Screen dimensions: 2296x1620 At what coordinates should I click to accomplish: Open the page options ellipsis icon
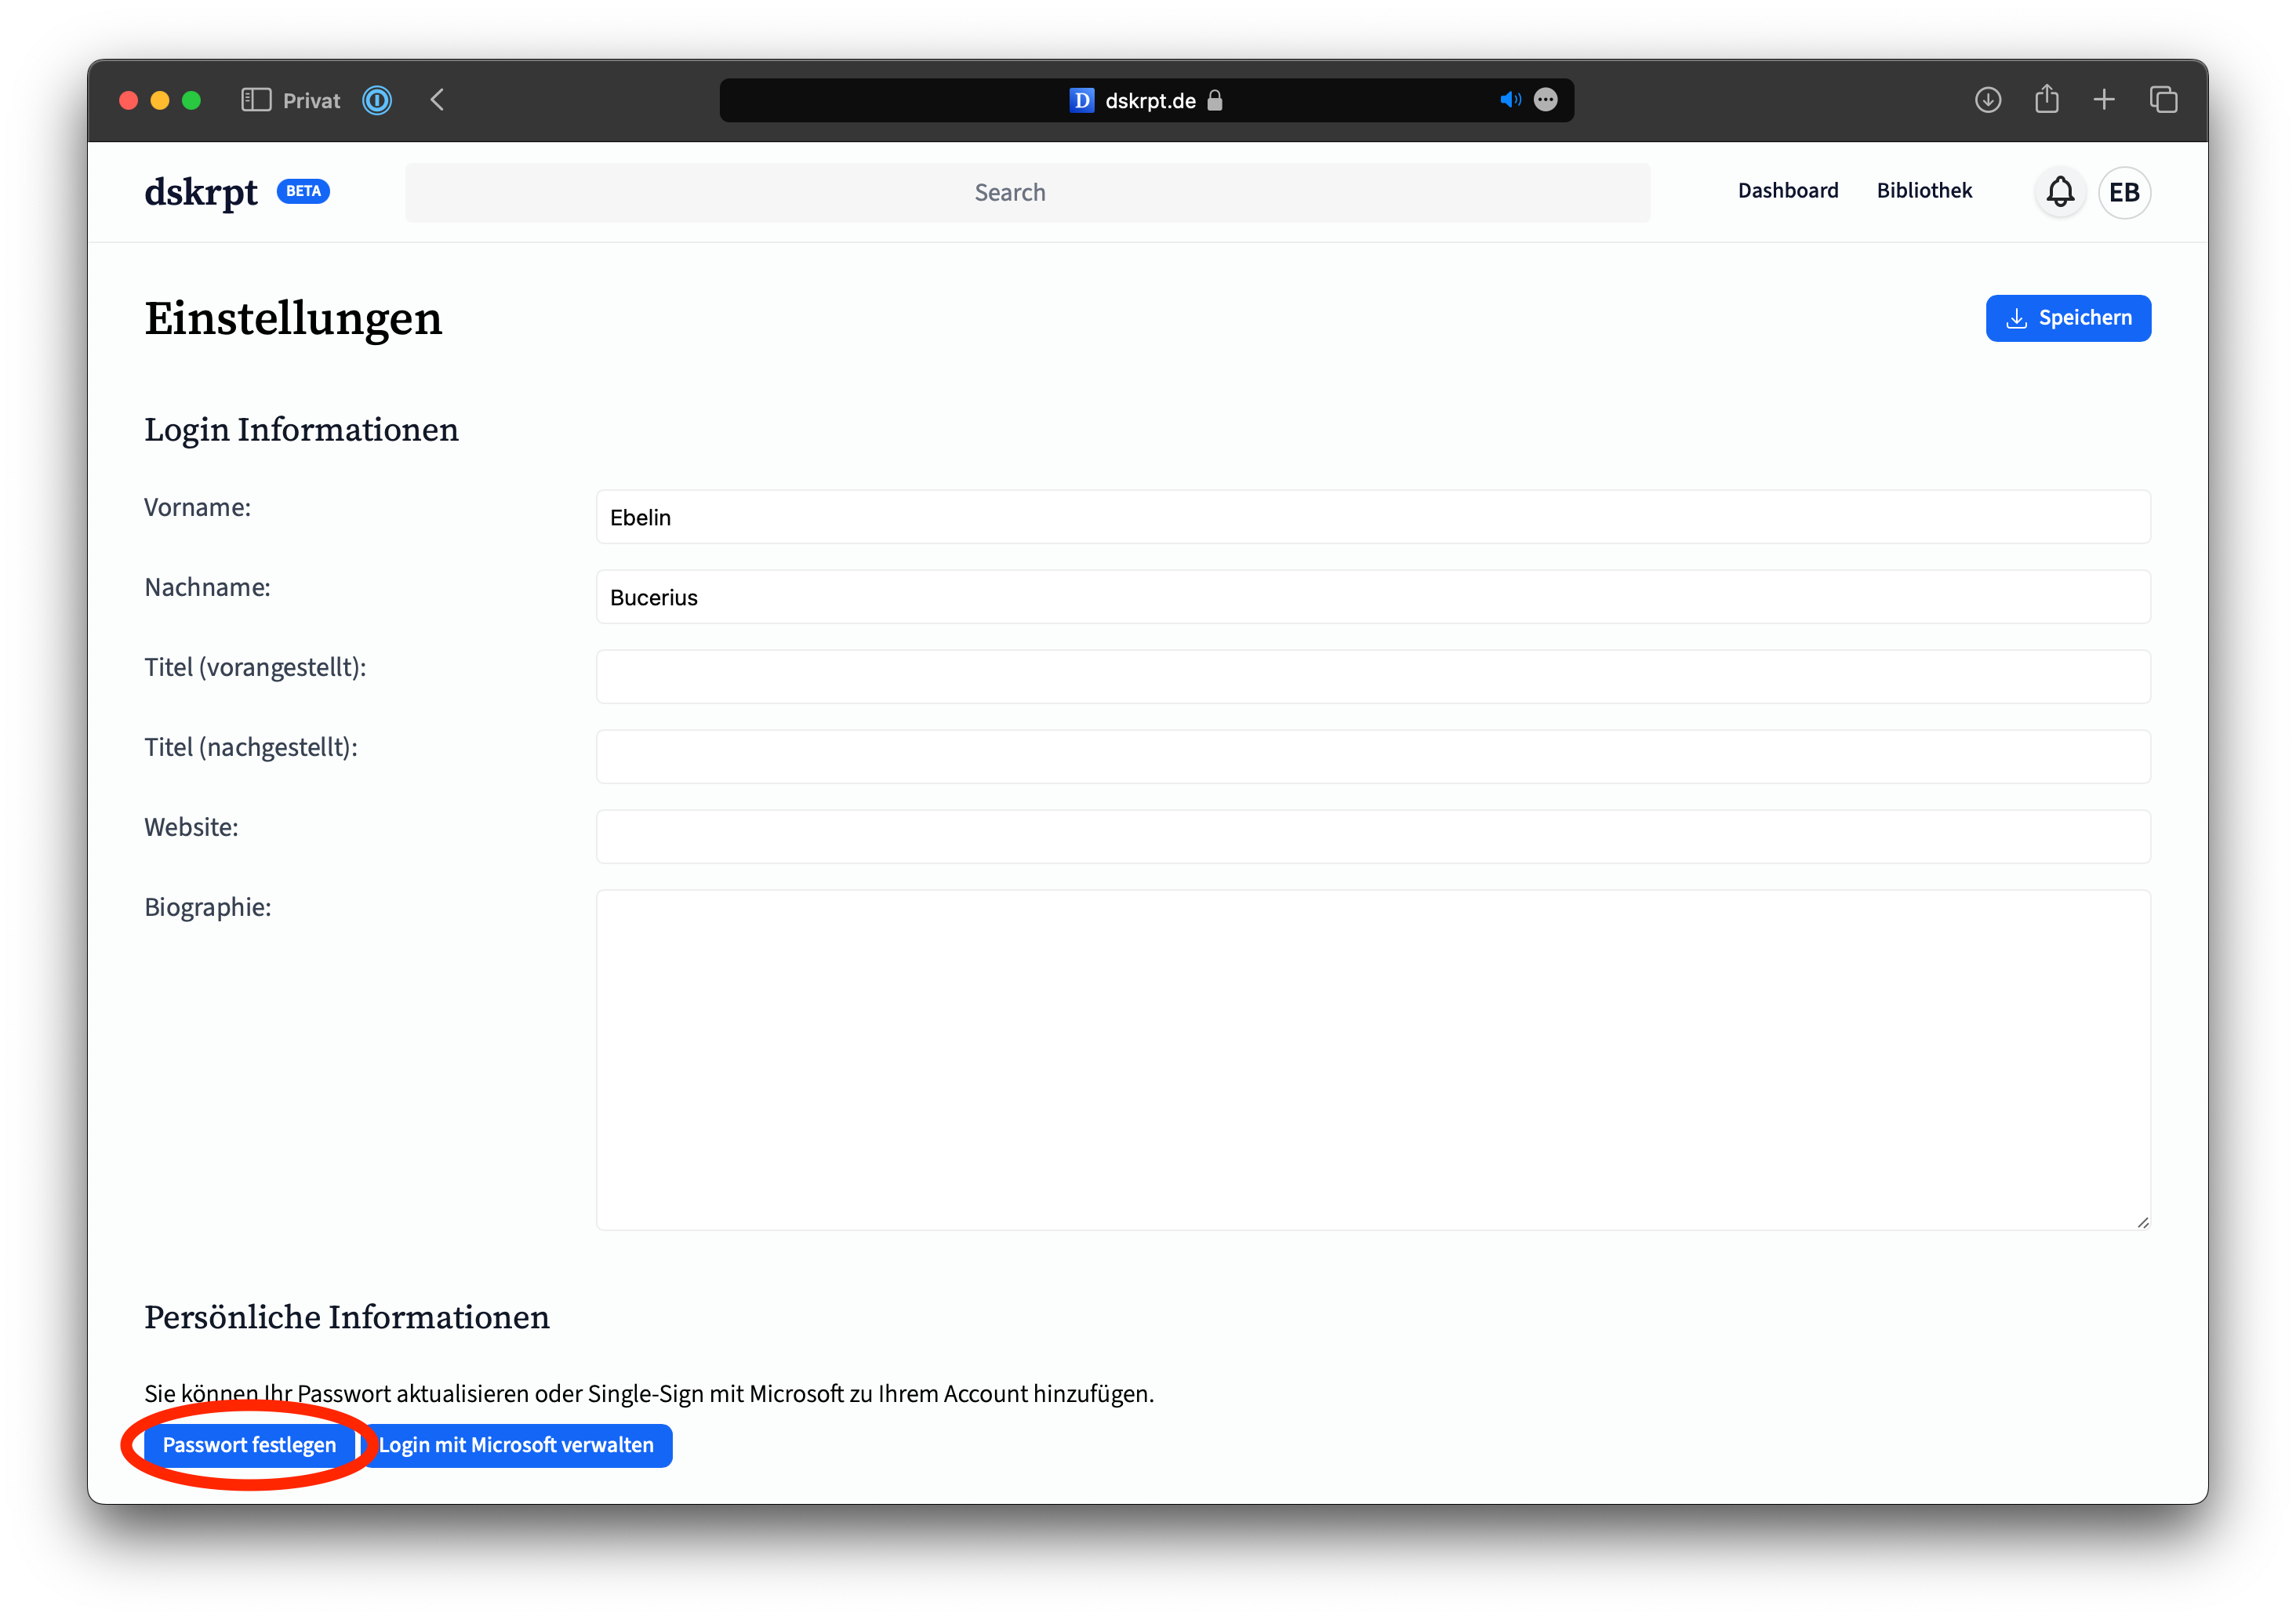click(1545, 100)
